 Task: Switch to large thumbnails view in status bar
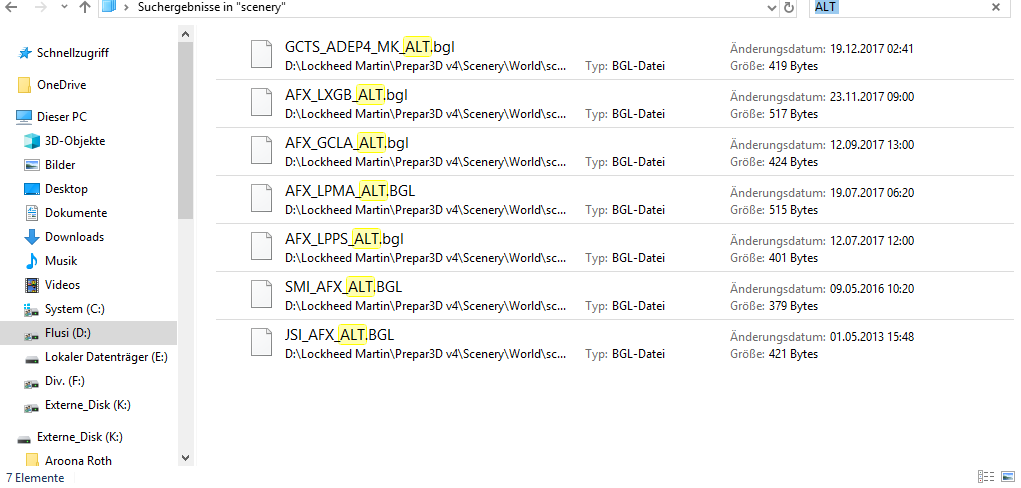tap(1006, 477)
